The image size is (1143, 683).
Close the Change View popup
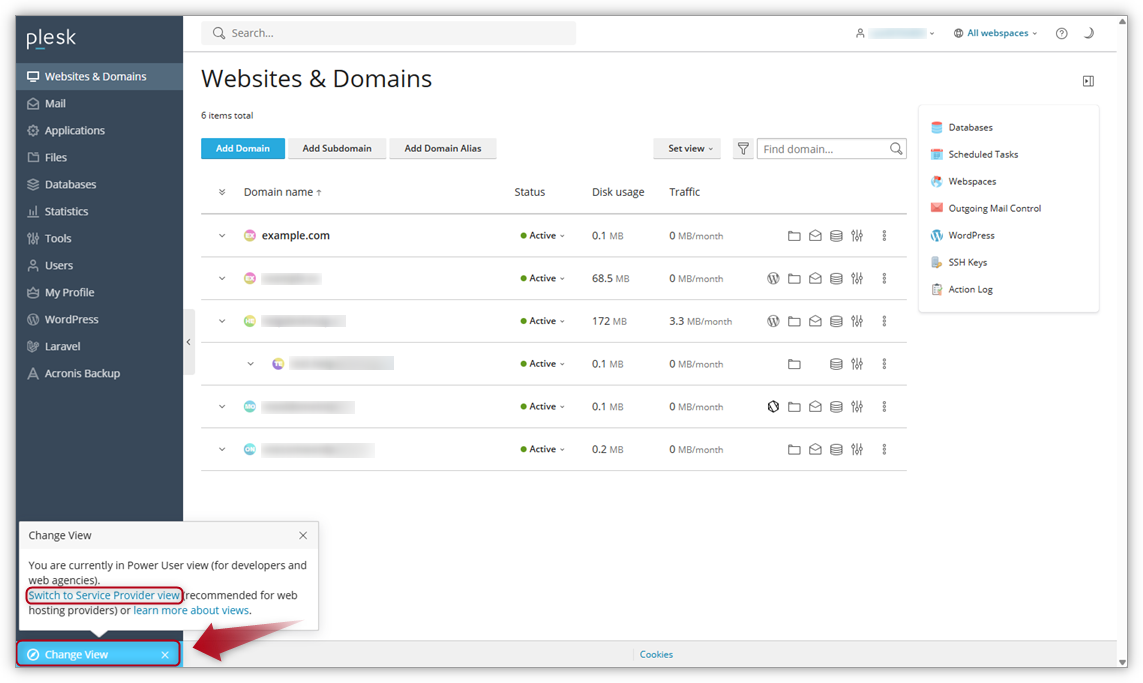[x=303, y=535]
